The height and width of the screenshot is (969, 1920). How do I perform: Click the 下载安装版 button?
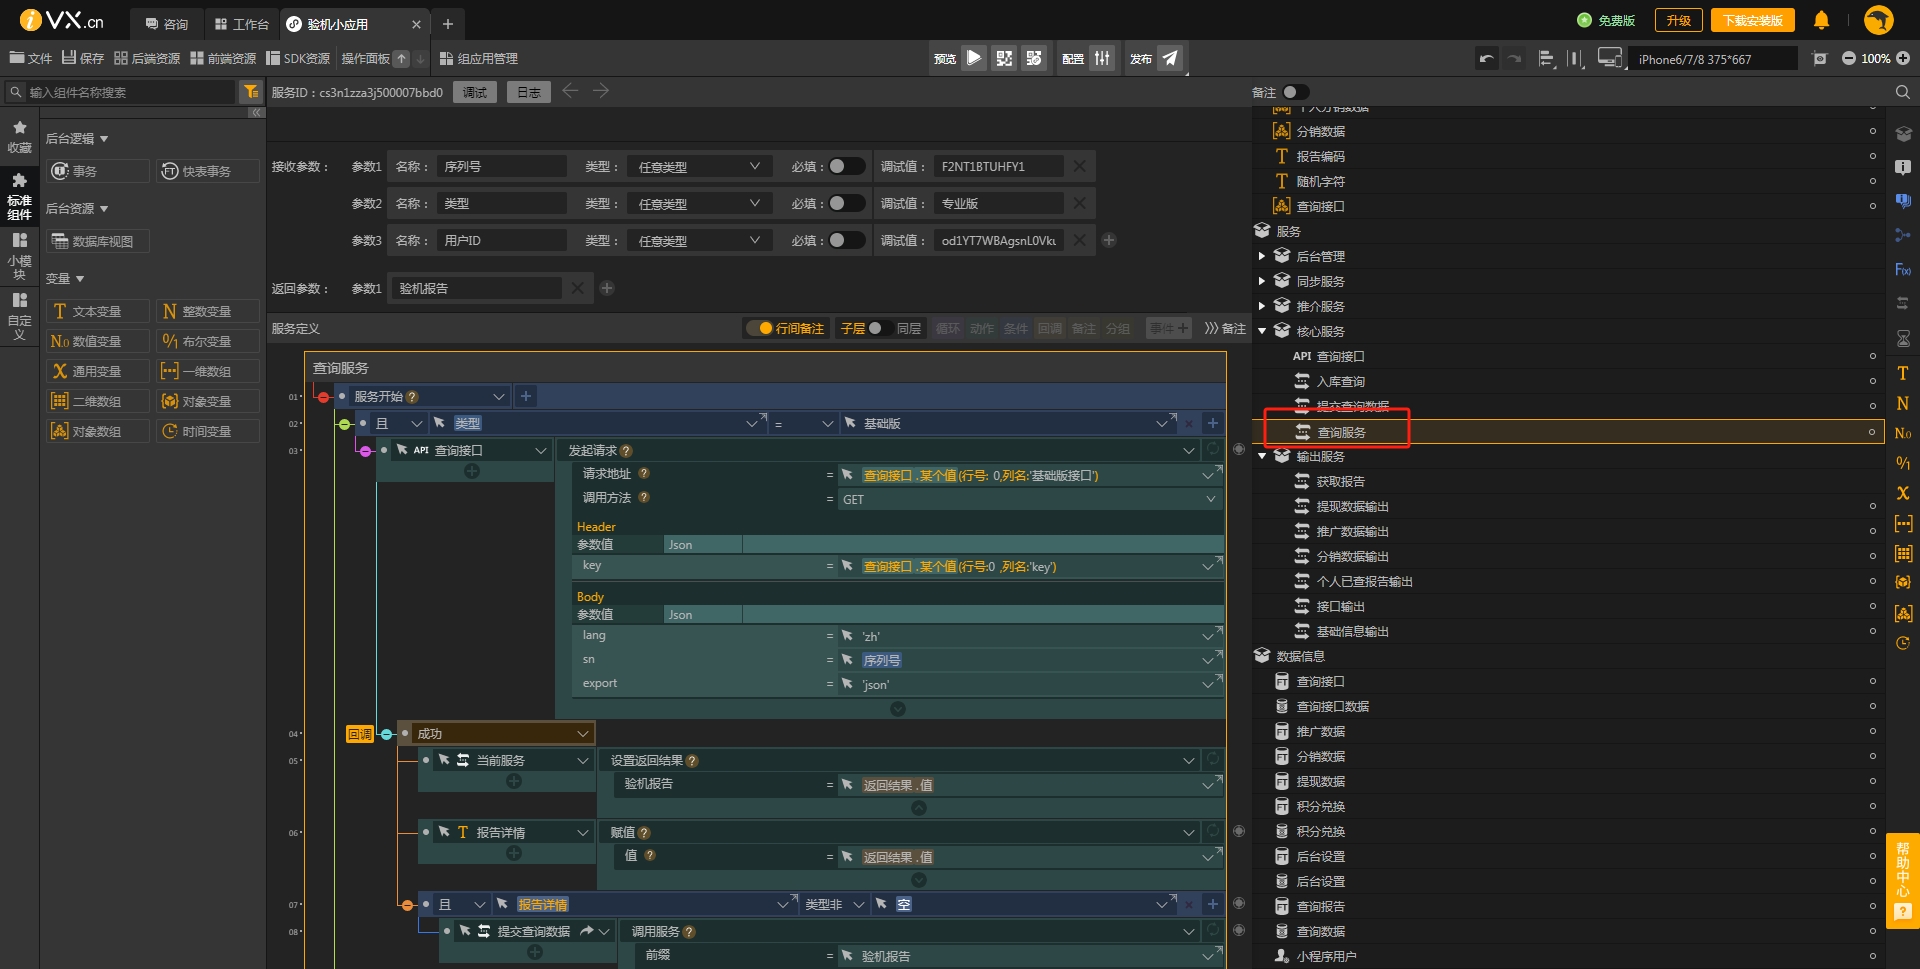[1752, 20]
